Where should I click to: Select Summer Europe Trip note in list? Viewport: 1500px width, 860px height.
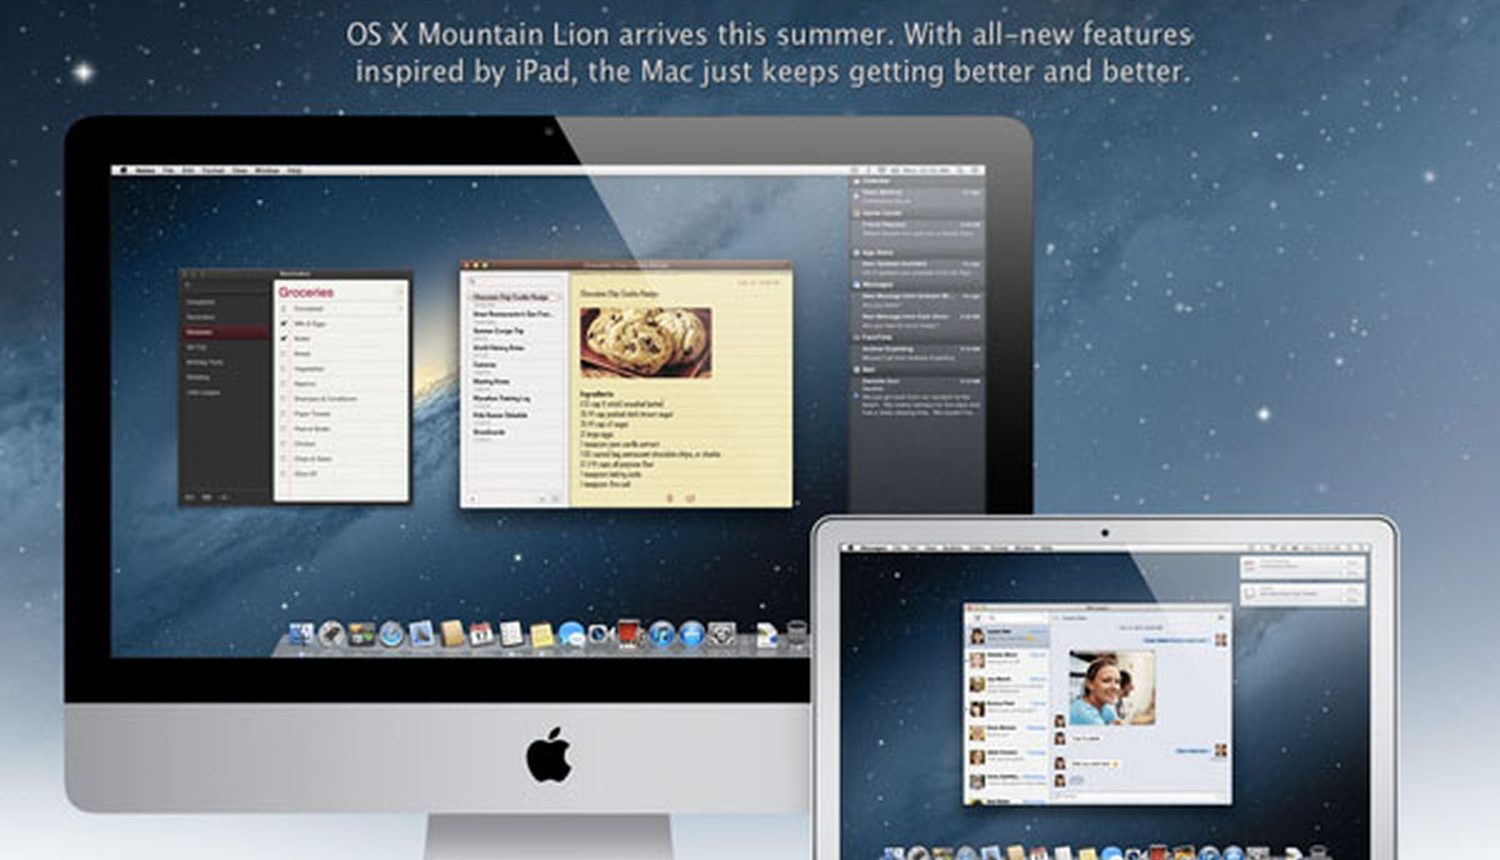[514, 332]
